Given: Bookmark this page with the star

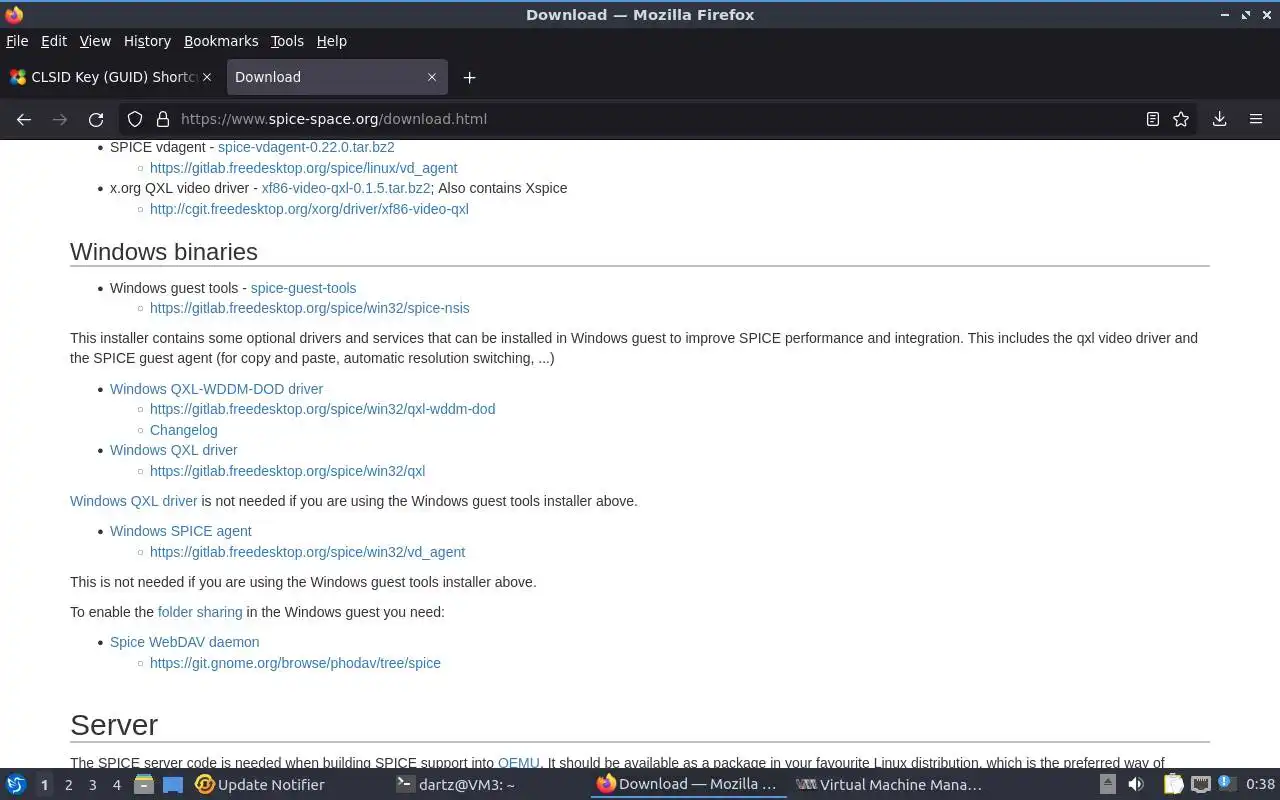Looking at the screenshot, I should (x=1181, y=119).
